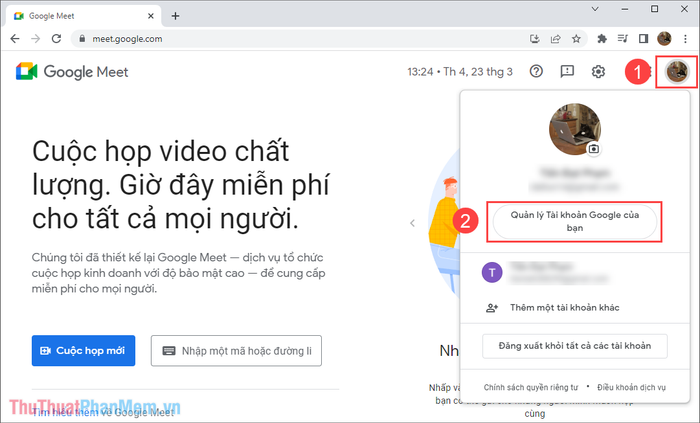The image size is (700, 423).
Task: Click Thêm một tài khoản khác
Action: [x=575, y=307]
